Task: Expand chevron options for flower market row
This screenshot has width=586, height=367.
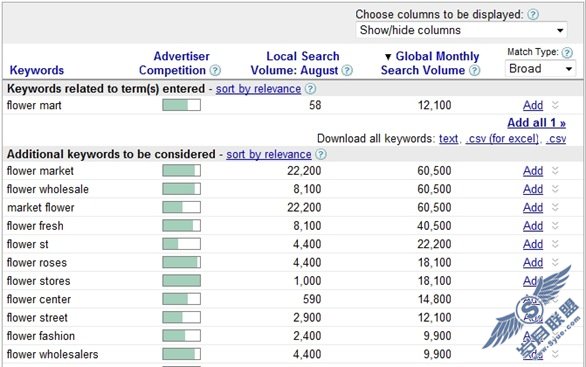Action: (555, 170)
